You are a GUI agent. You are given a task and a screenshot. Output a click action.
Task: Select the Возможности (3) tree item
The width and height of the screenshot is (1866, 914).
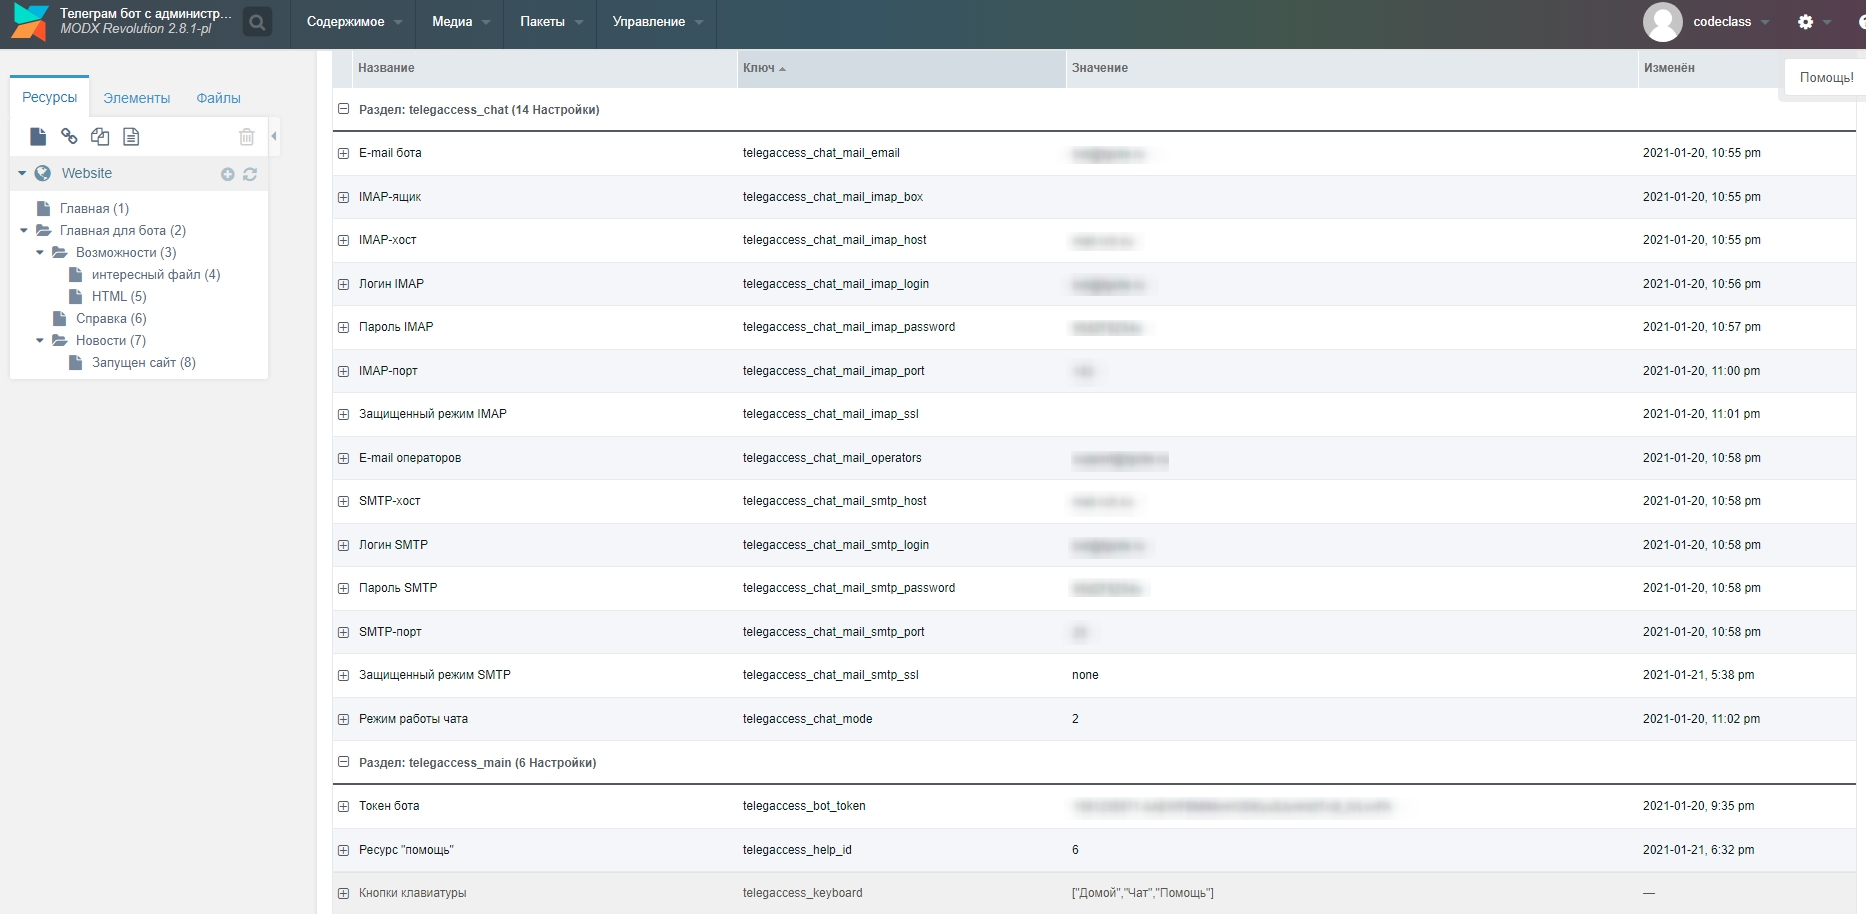click(126, 252)
